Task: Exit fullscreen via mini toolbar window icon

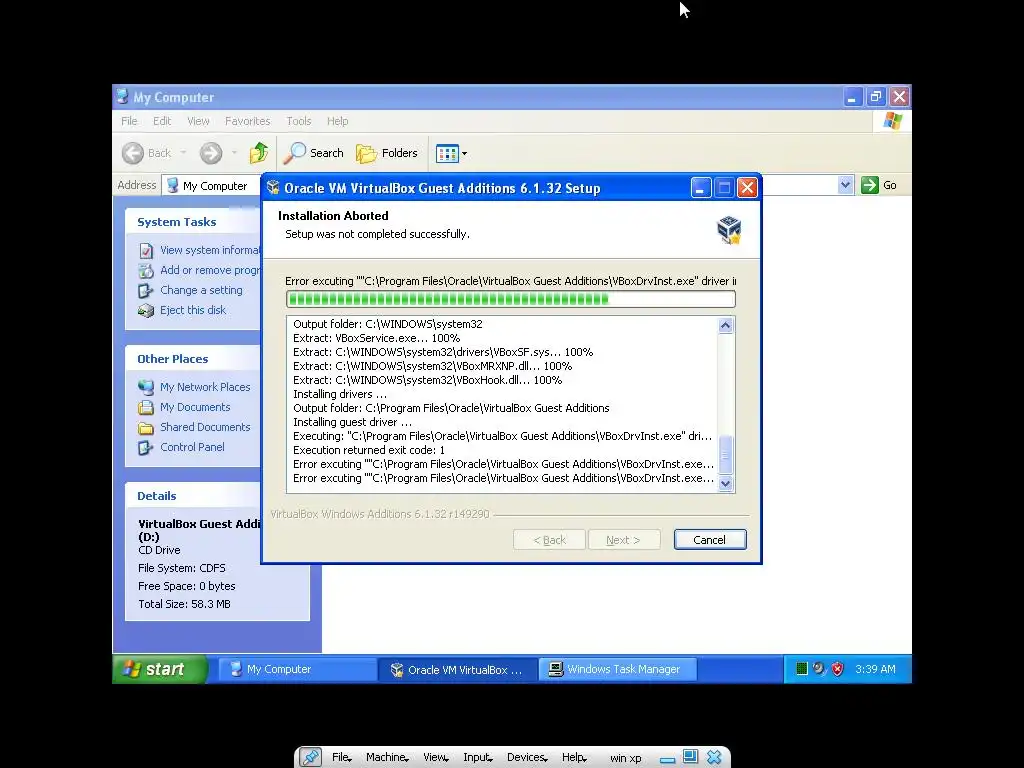Action: click(690, 757)
